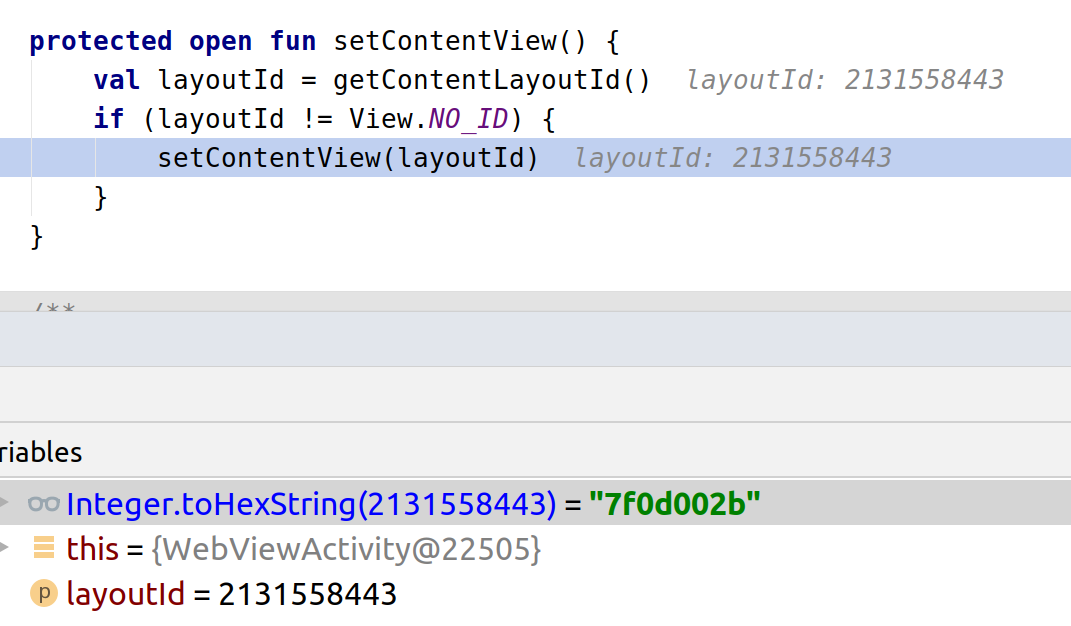Open the Variables panel tab
The width and height of the screenshot is (1071, 626).
pyautogui.click(x=41, y=452)
